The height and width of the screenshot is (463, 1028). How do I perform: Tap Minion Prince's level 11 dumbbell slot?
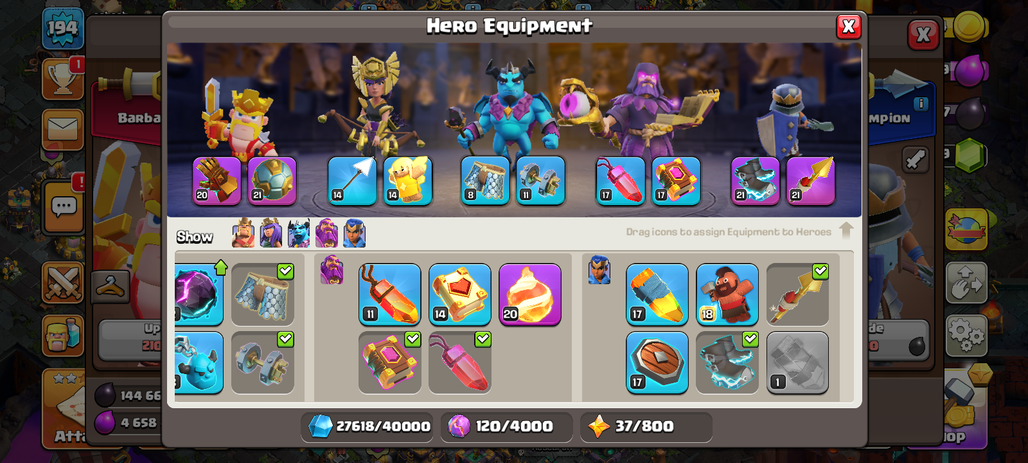click(x=540, y=181)
